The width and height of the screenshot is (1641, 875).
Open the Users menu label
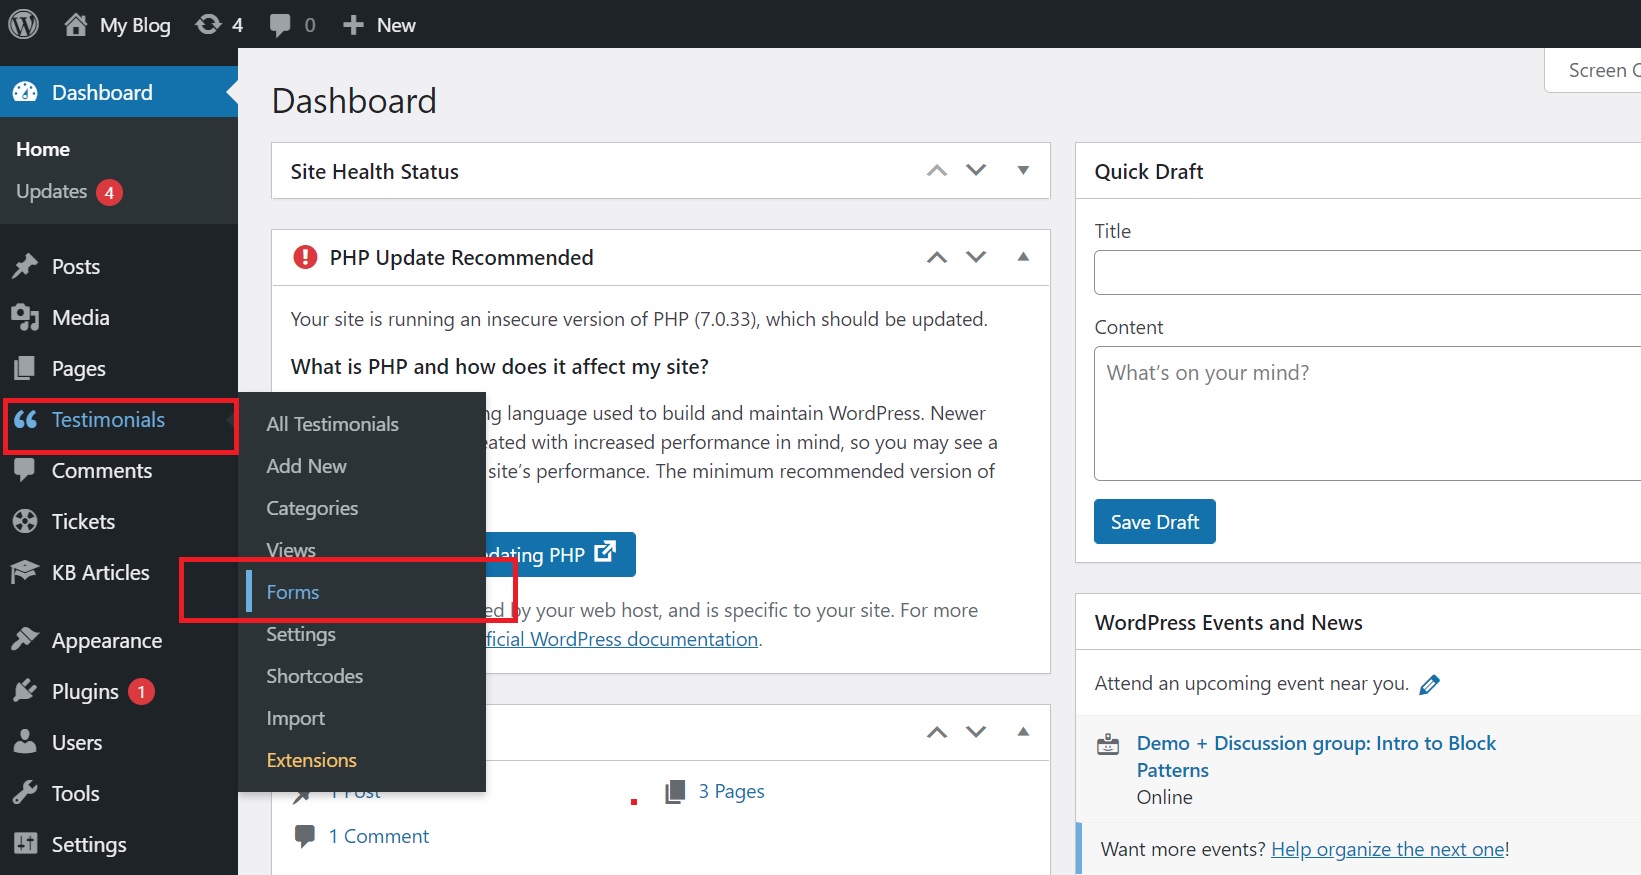(77, 743)
